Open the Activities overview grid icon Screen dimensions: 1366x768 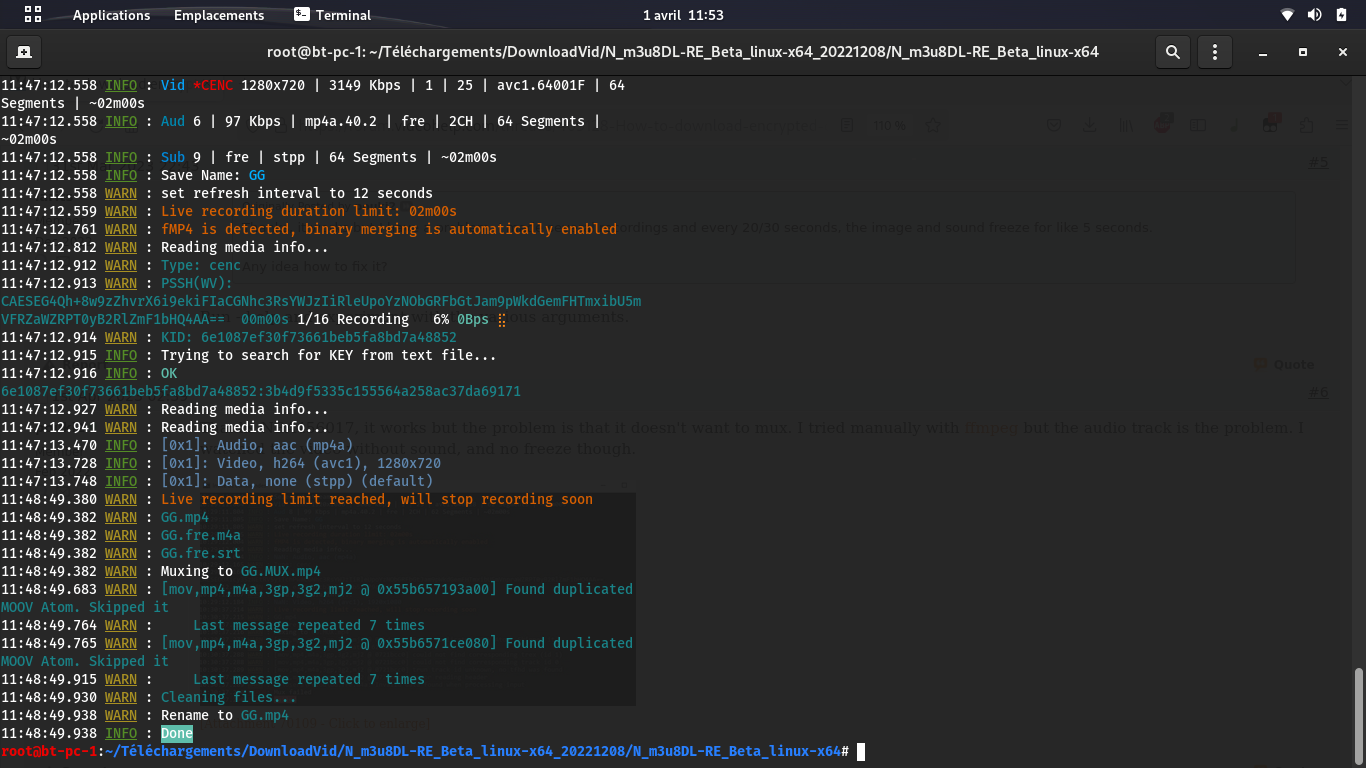33,15
